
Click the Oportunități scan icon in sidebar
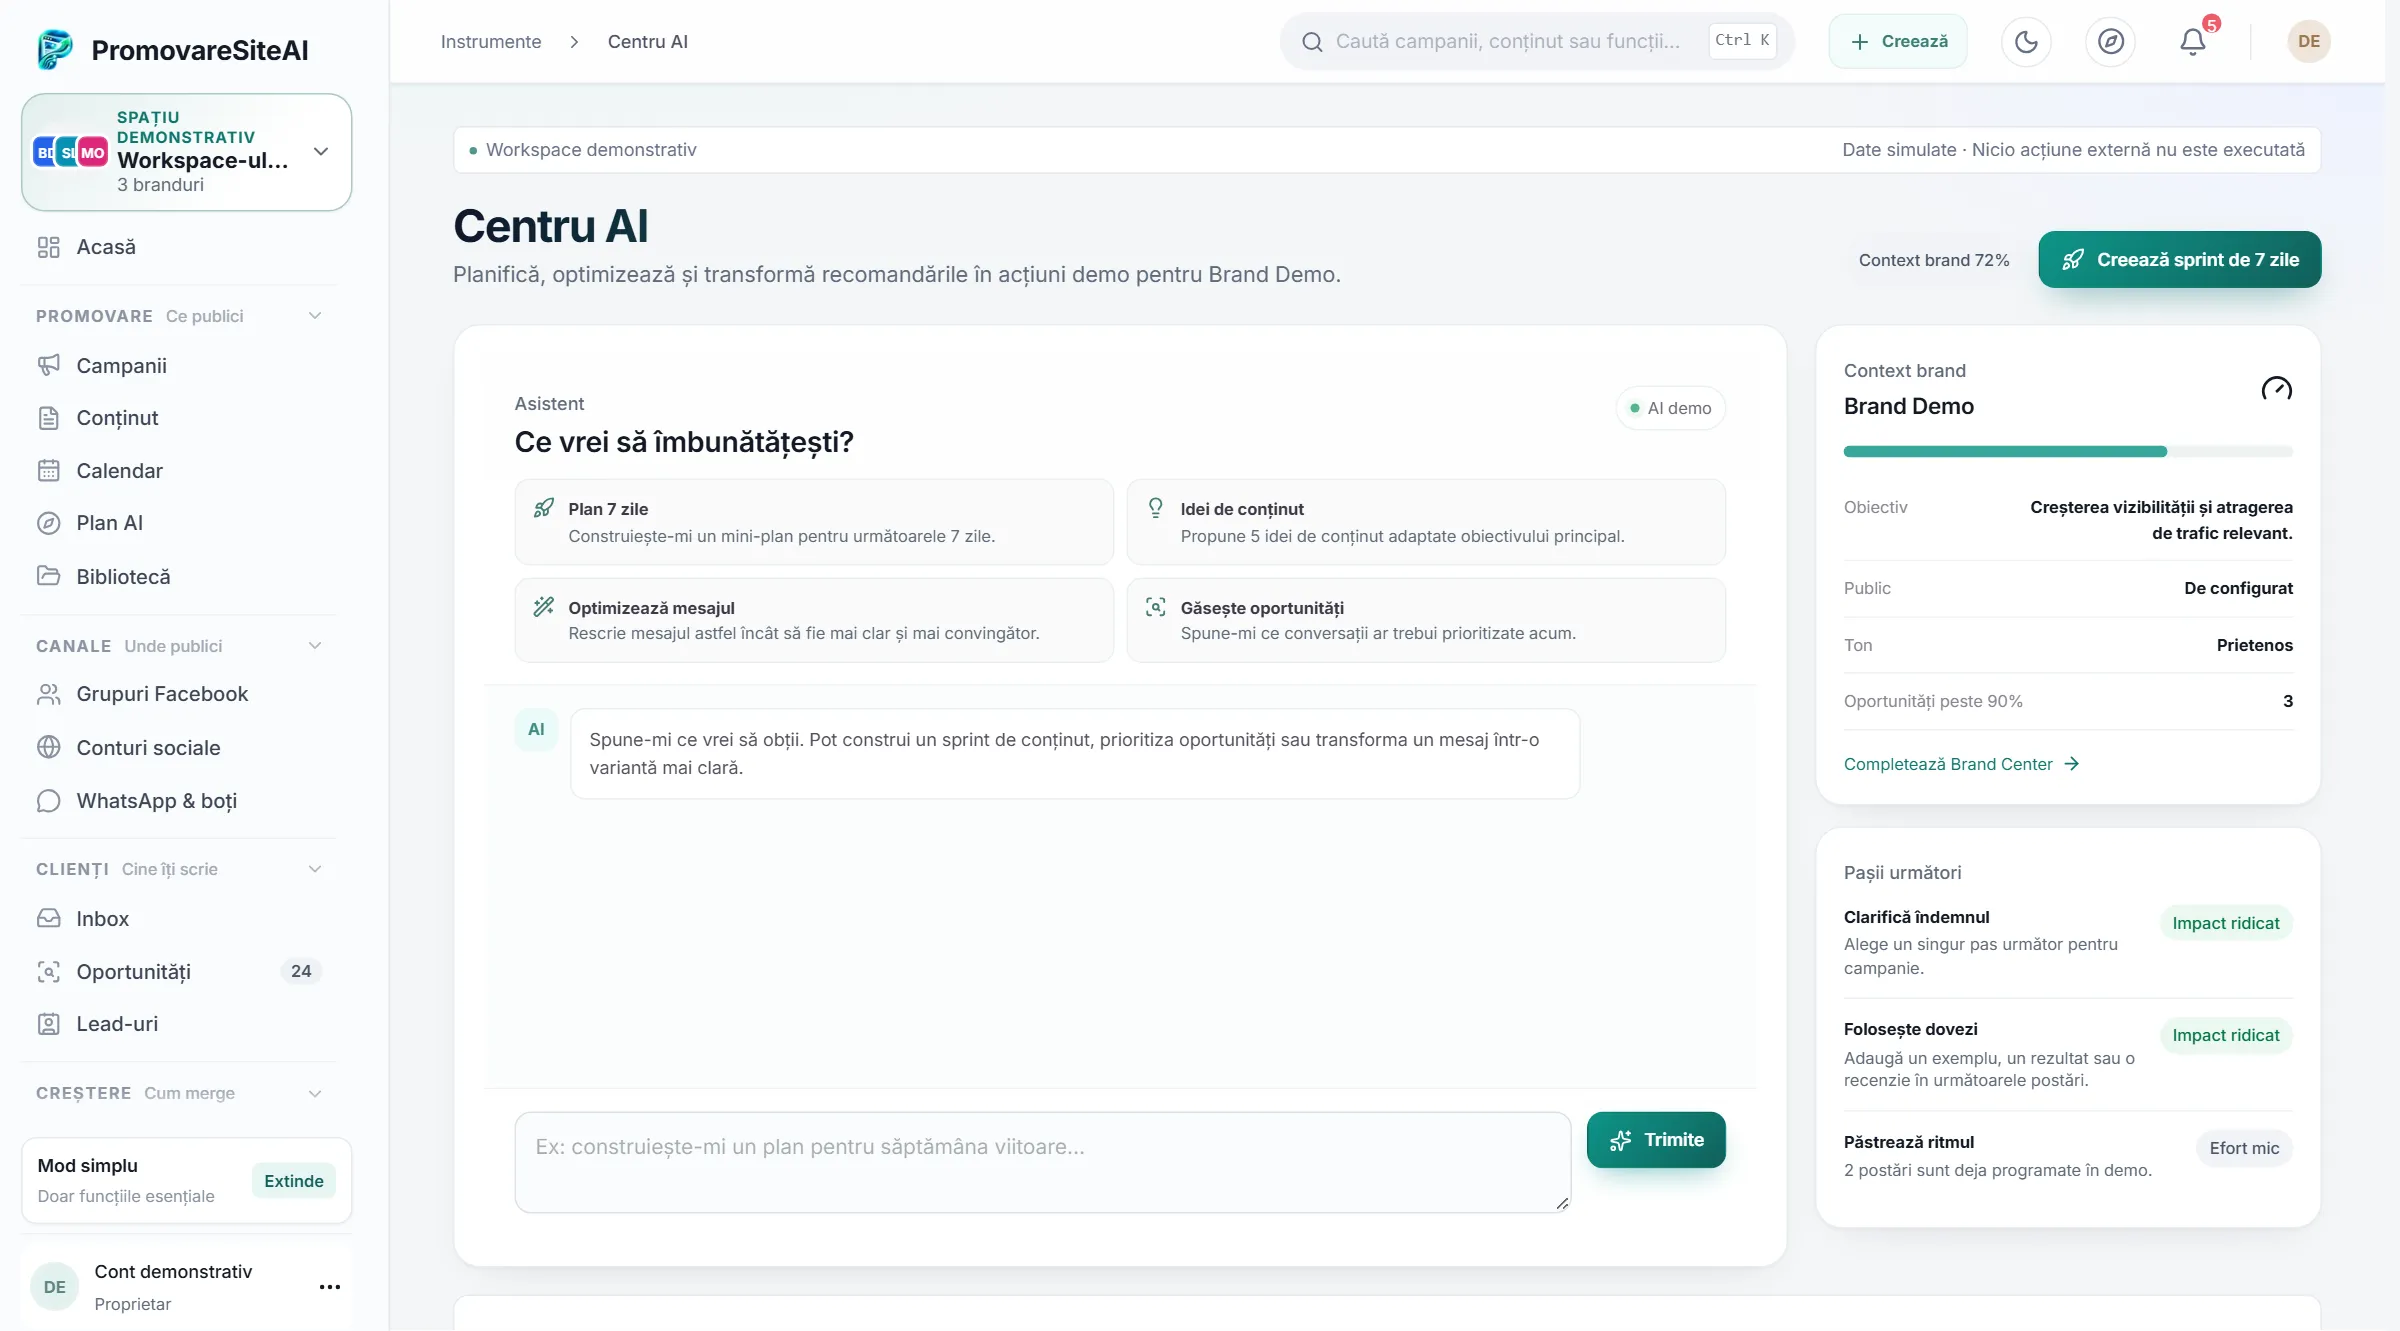point(48,971)
